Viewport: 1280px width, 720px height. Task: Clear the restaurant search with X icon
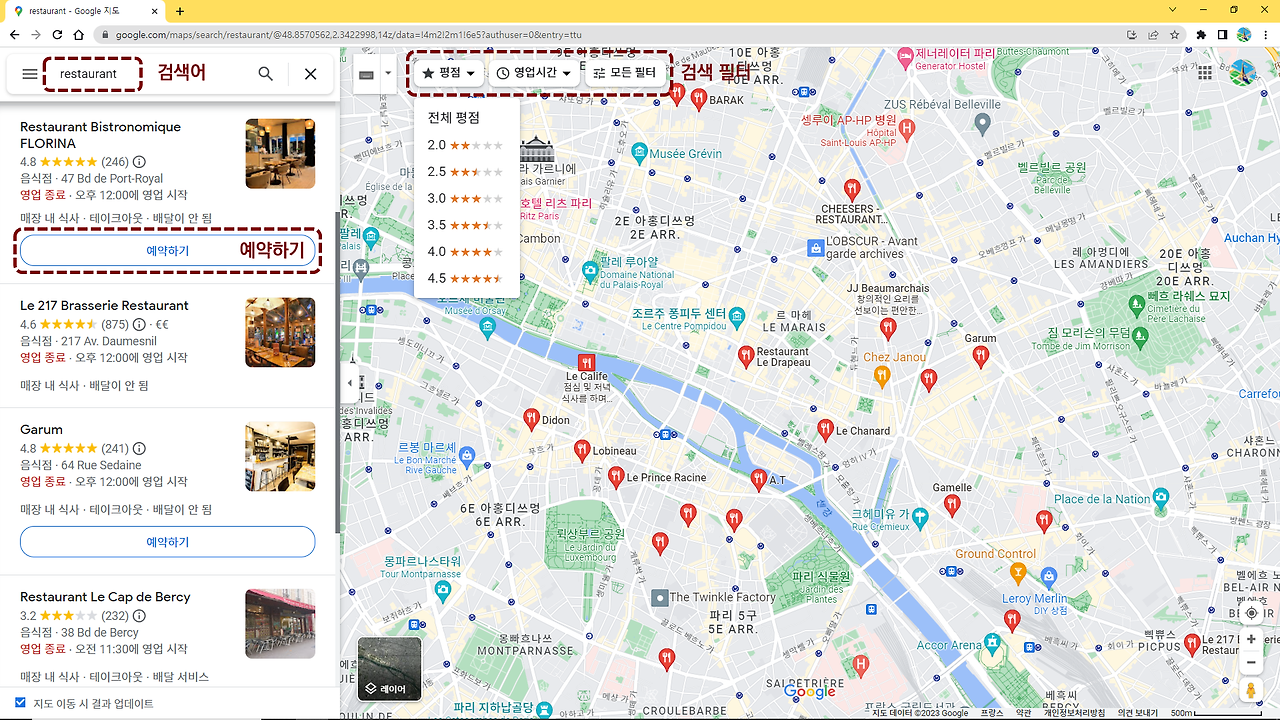[x=311, y=74]
